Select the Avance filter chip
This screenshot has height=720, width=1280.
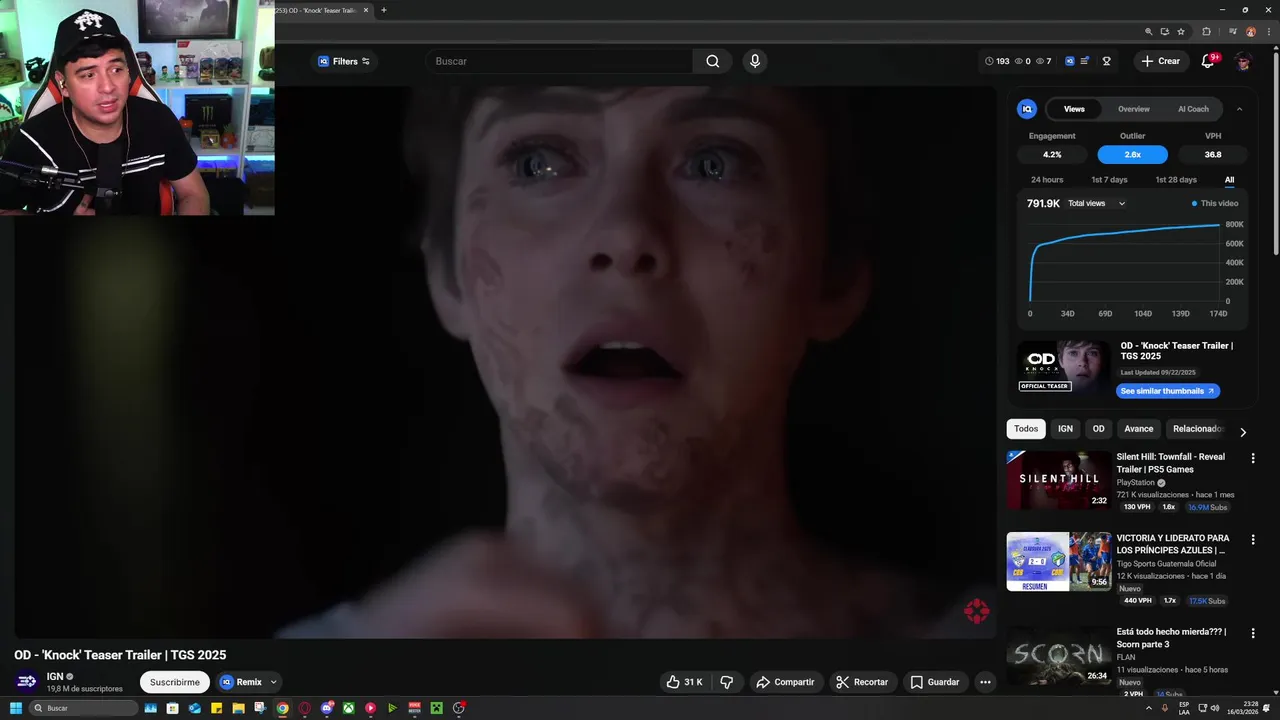1139,429
